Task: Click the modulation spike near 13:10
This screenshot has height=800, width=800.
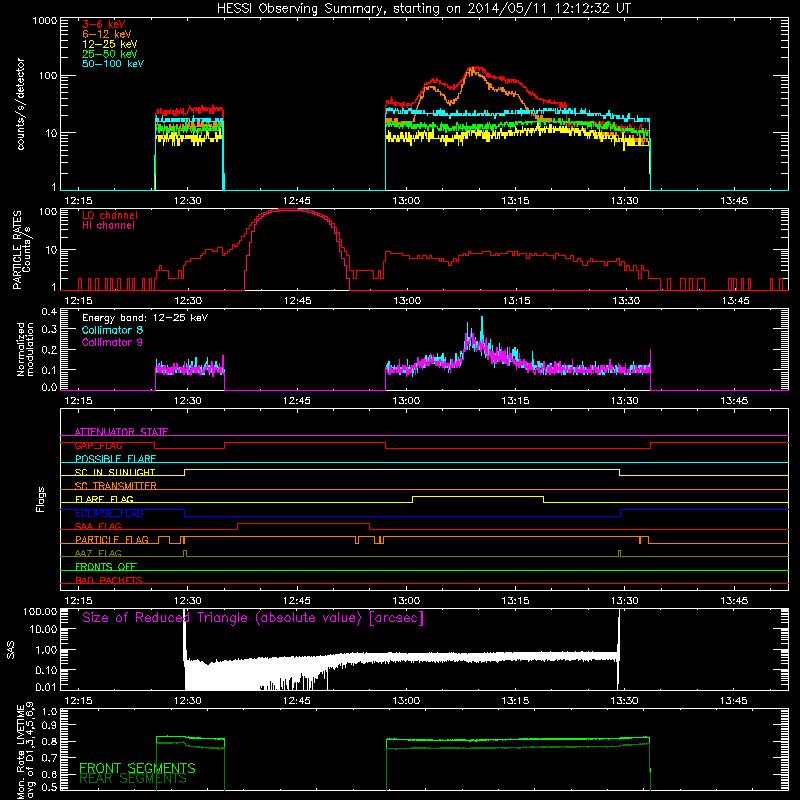Action: 482,327
